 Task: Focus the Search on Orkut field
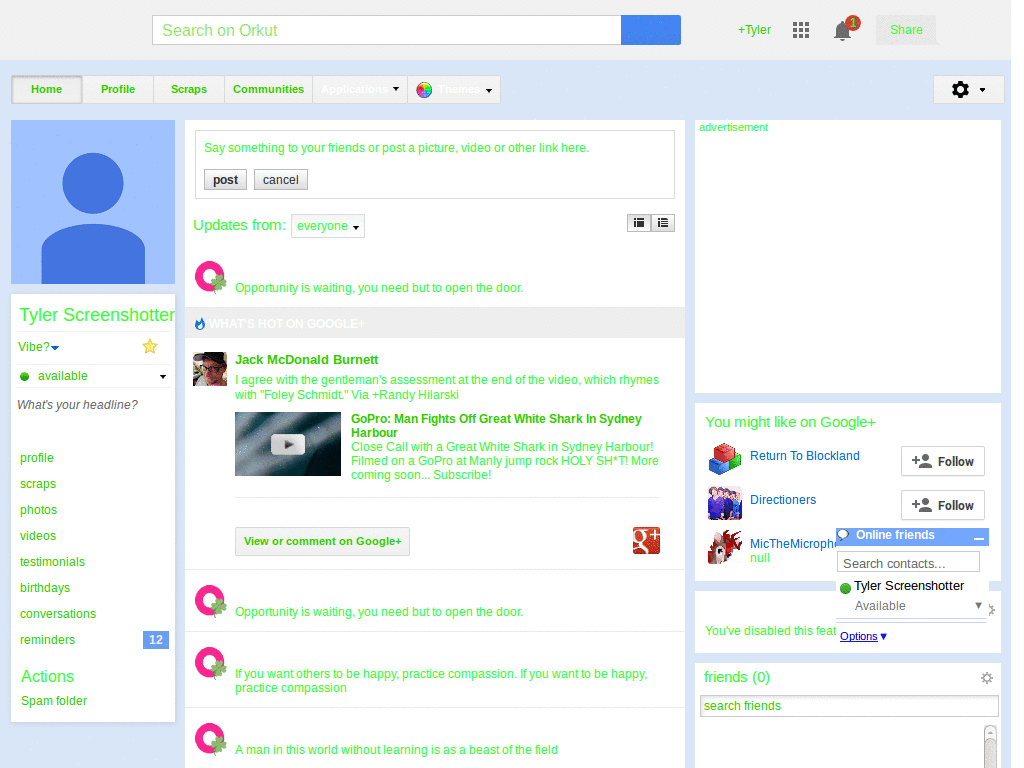387,30
